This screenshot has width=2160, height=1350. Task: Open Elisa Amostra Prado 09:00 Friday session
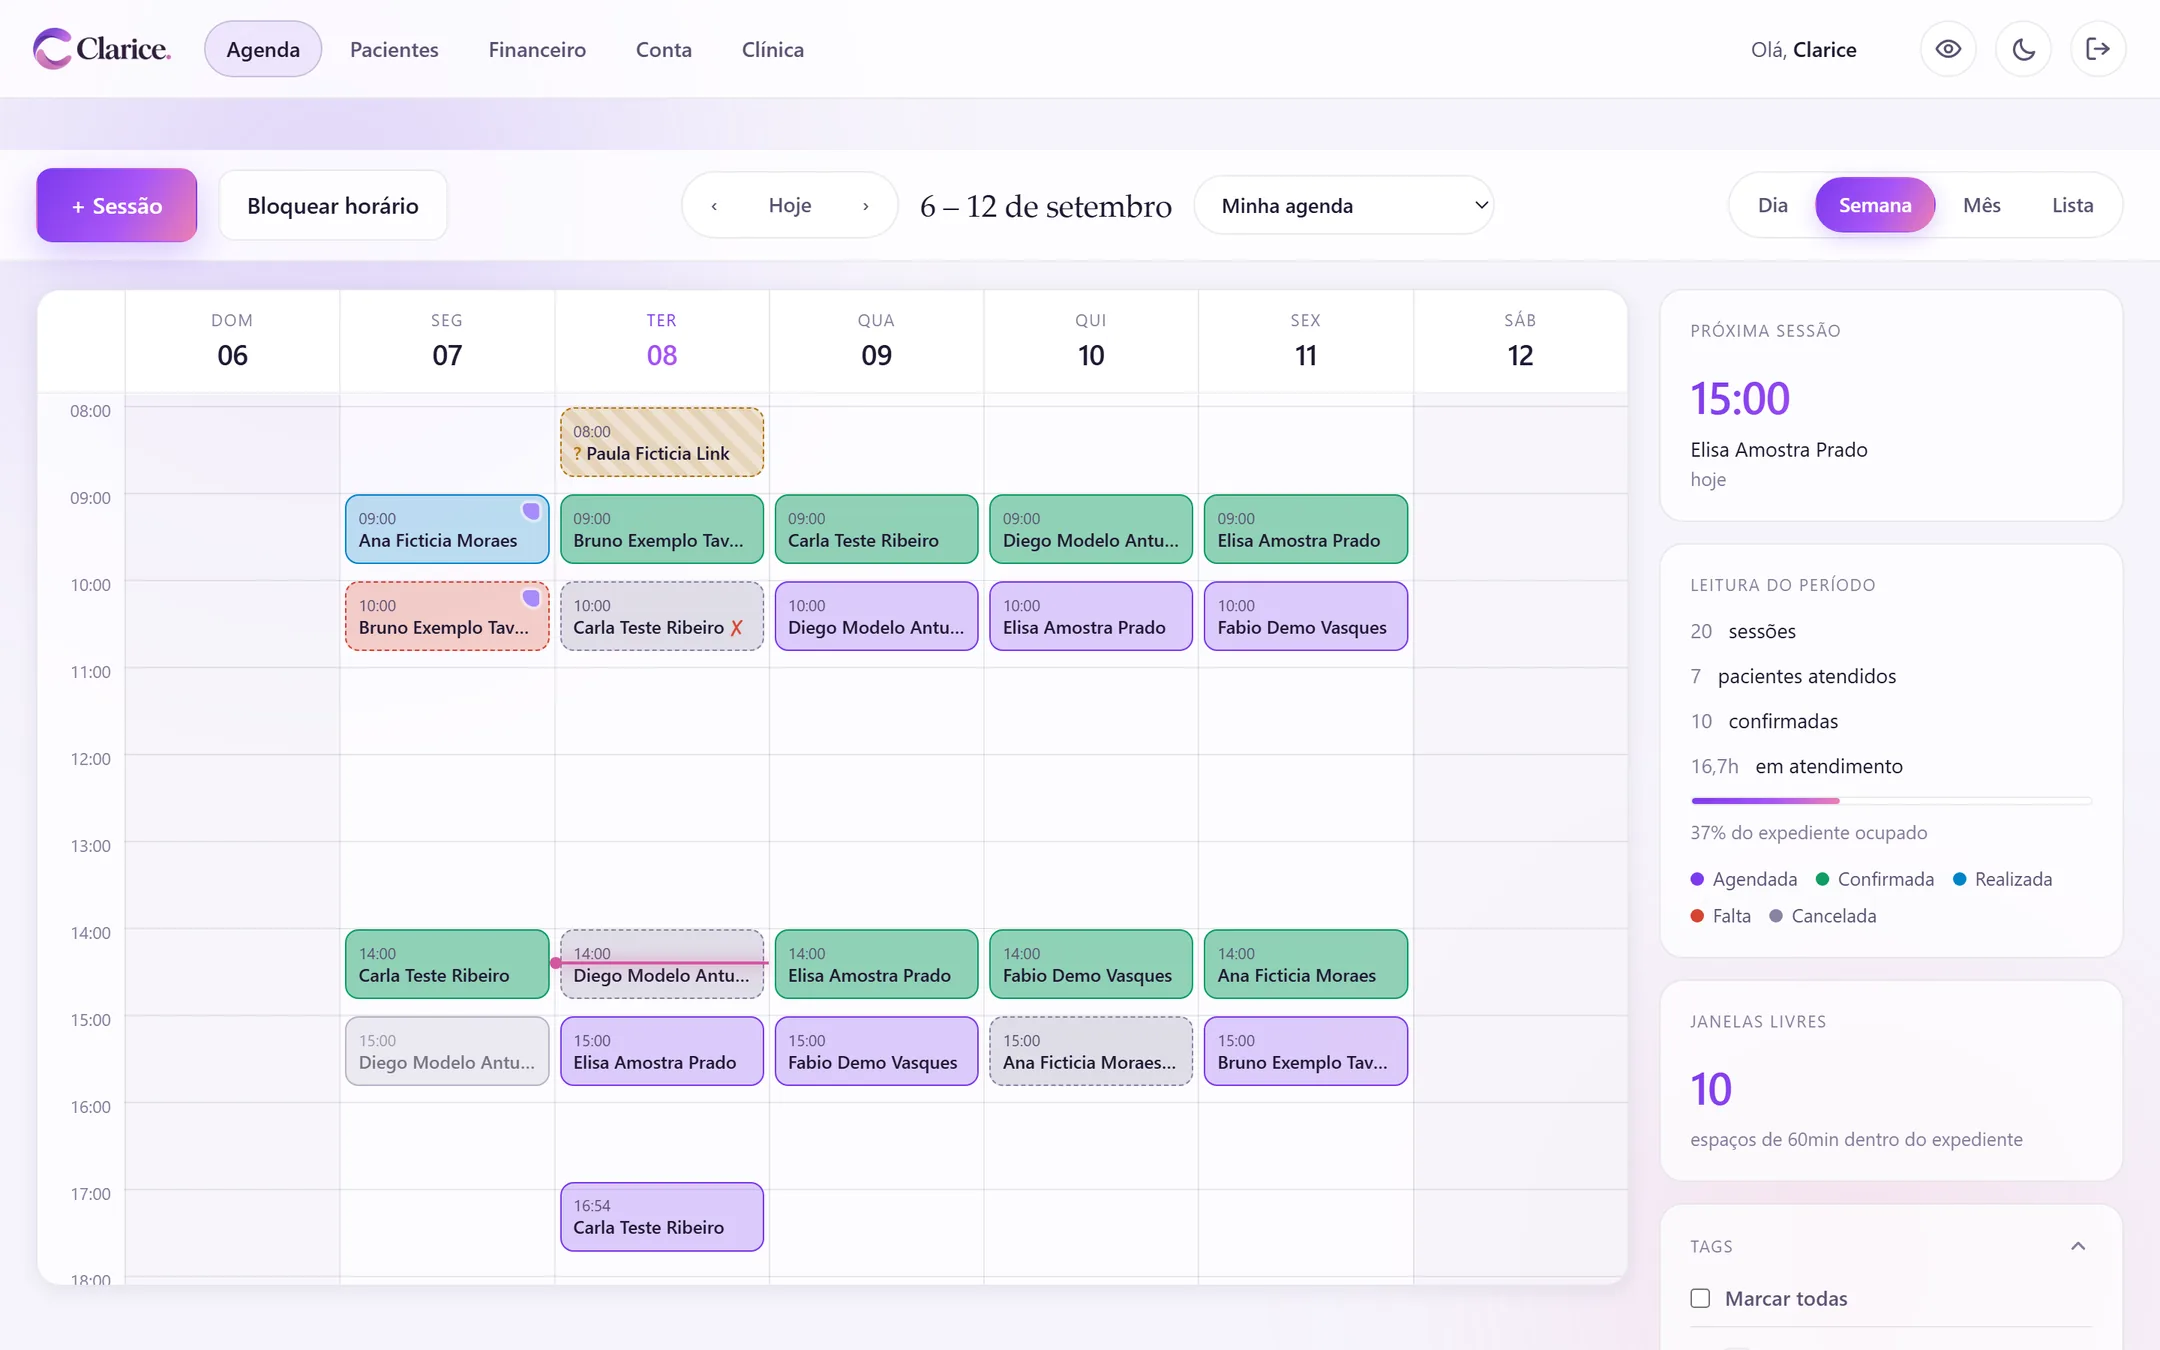coord(1306,529)
